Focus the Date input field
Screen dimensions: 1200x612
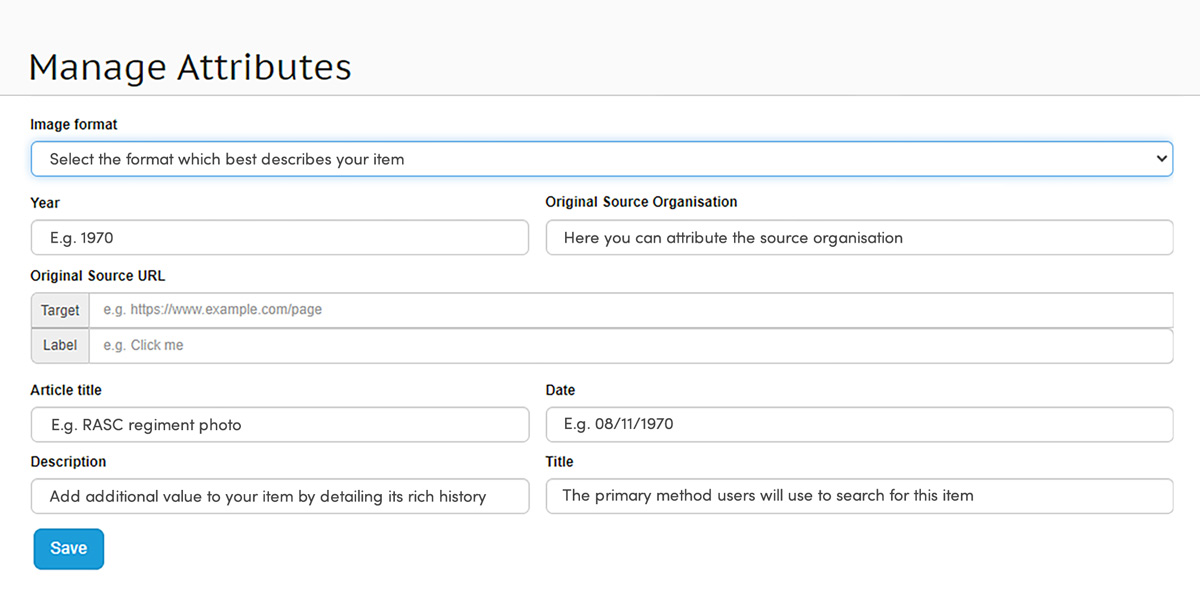click(858, 424)
